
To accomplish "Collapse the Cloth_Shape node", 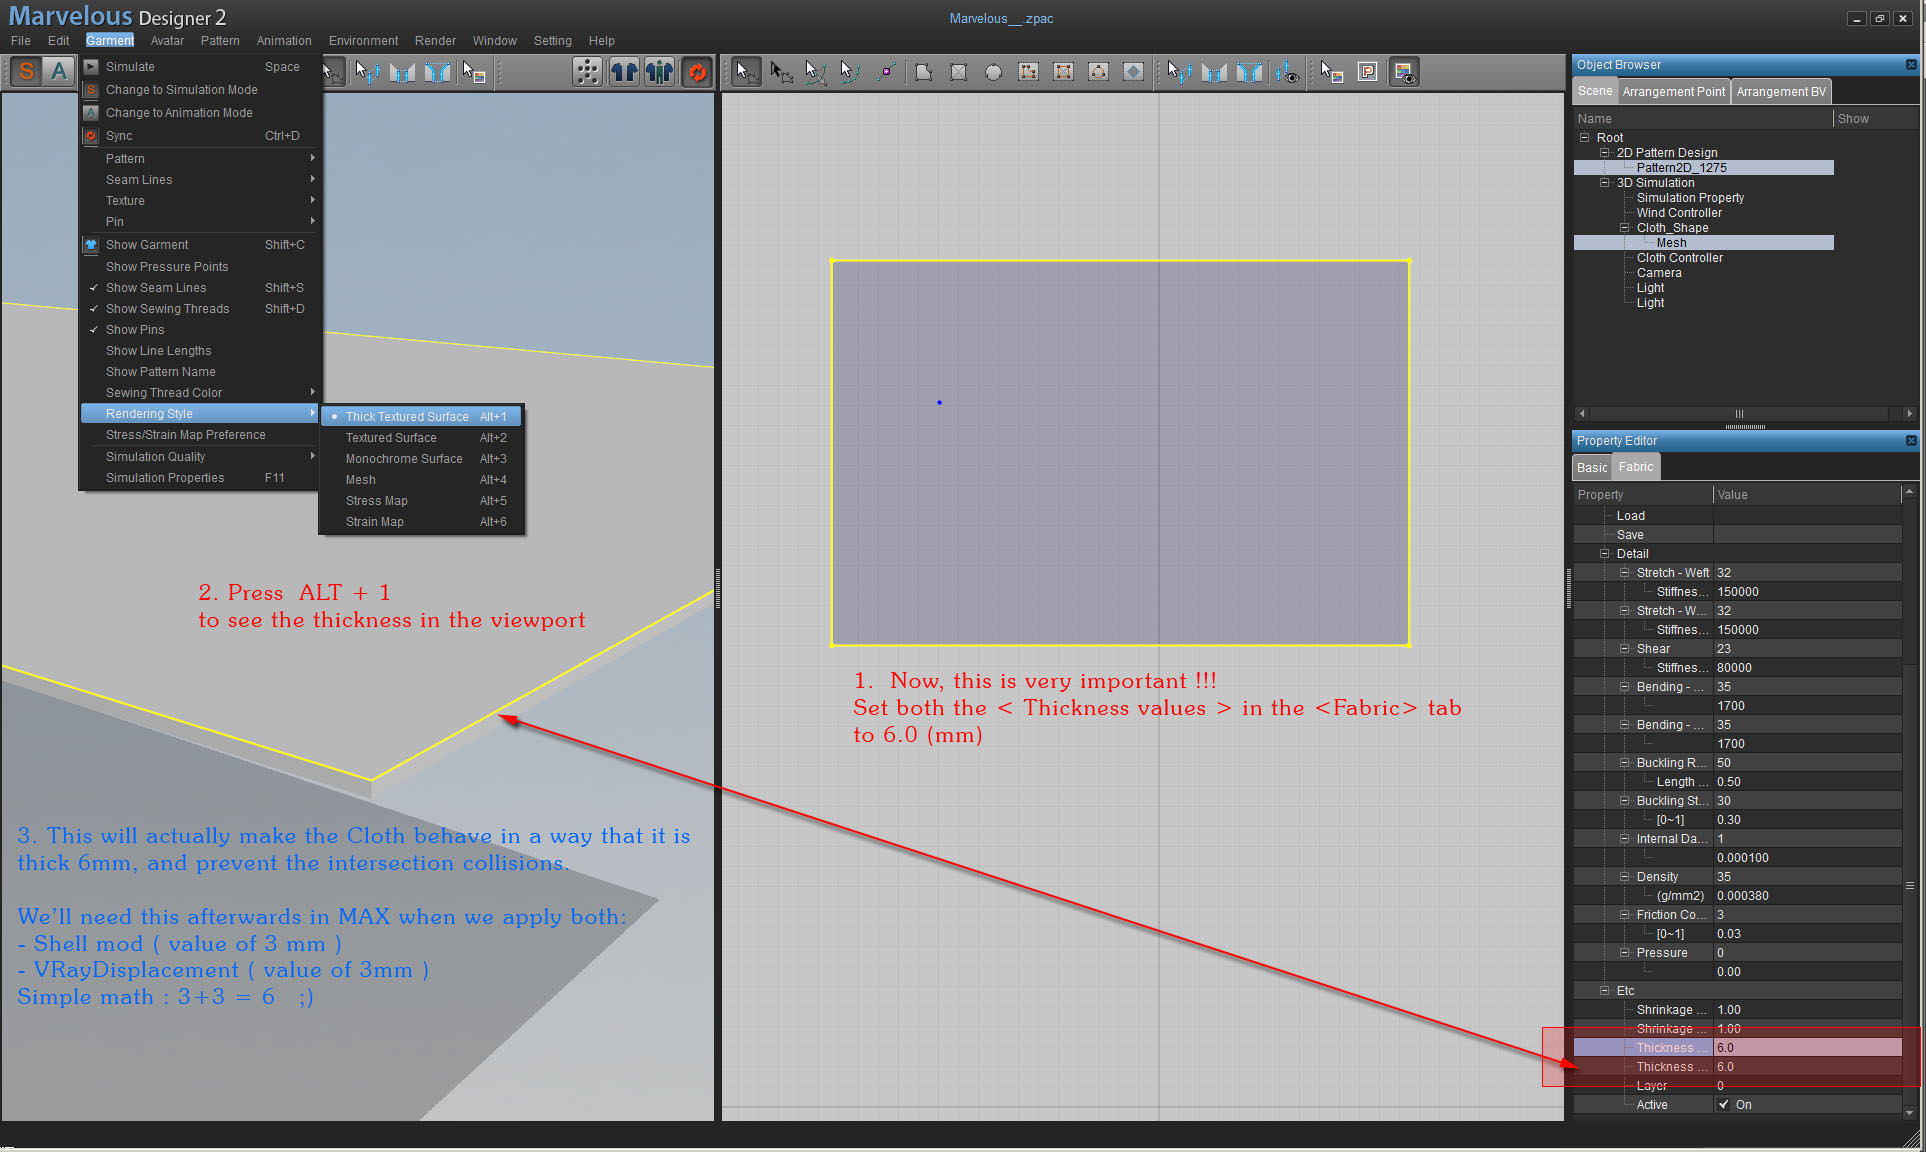I will [1625, 228].
